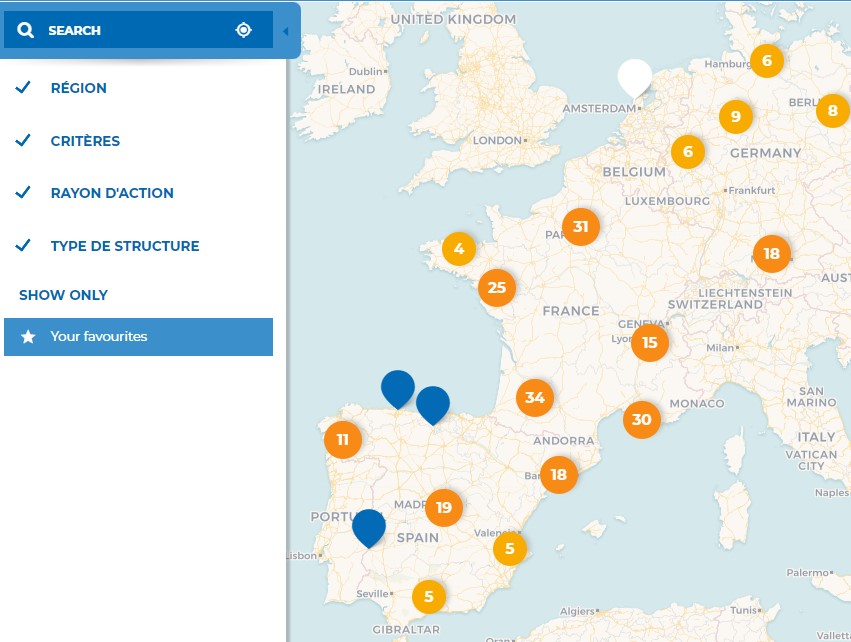Click the SWITZERLAND map label

(x=715, y=304)
